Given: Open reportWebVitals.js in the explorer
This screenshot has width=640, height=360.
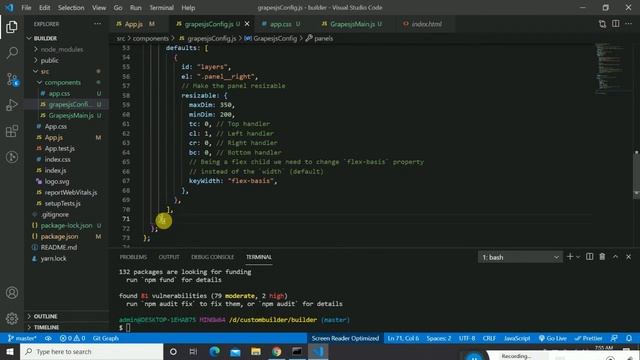Looking at the screenshot, I should click(71, 193).
